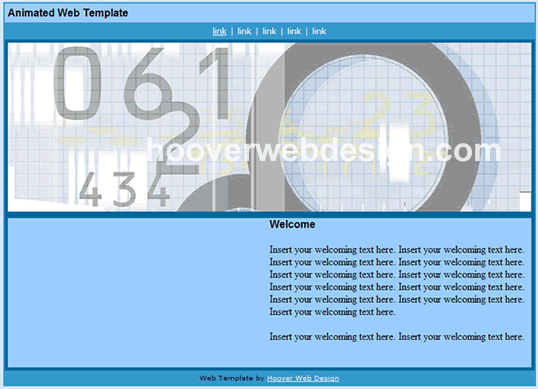
Task: Click the large digit 6 in banner
Action: pos(148,83)
